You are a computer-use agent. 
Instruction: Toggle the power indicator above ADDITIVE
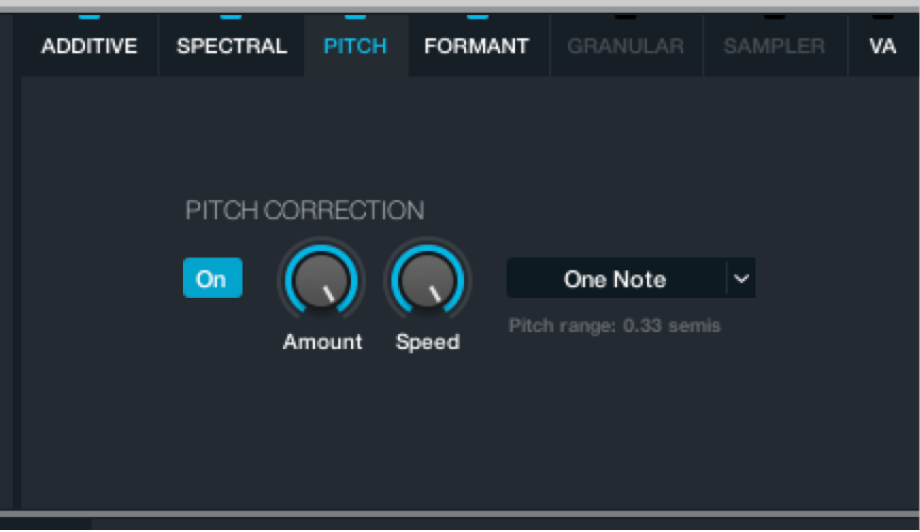click(89, 15)
